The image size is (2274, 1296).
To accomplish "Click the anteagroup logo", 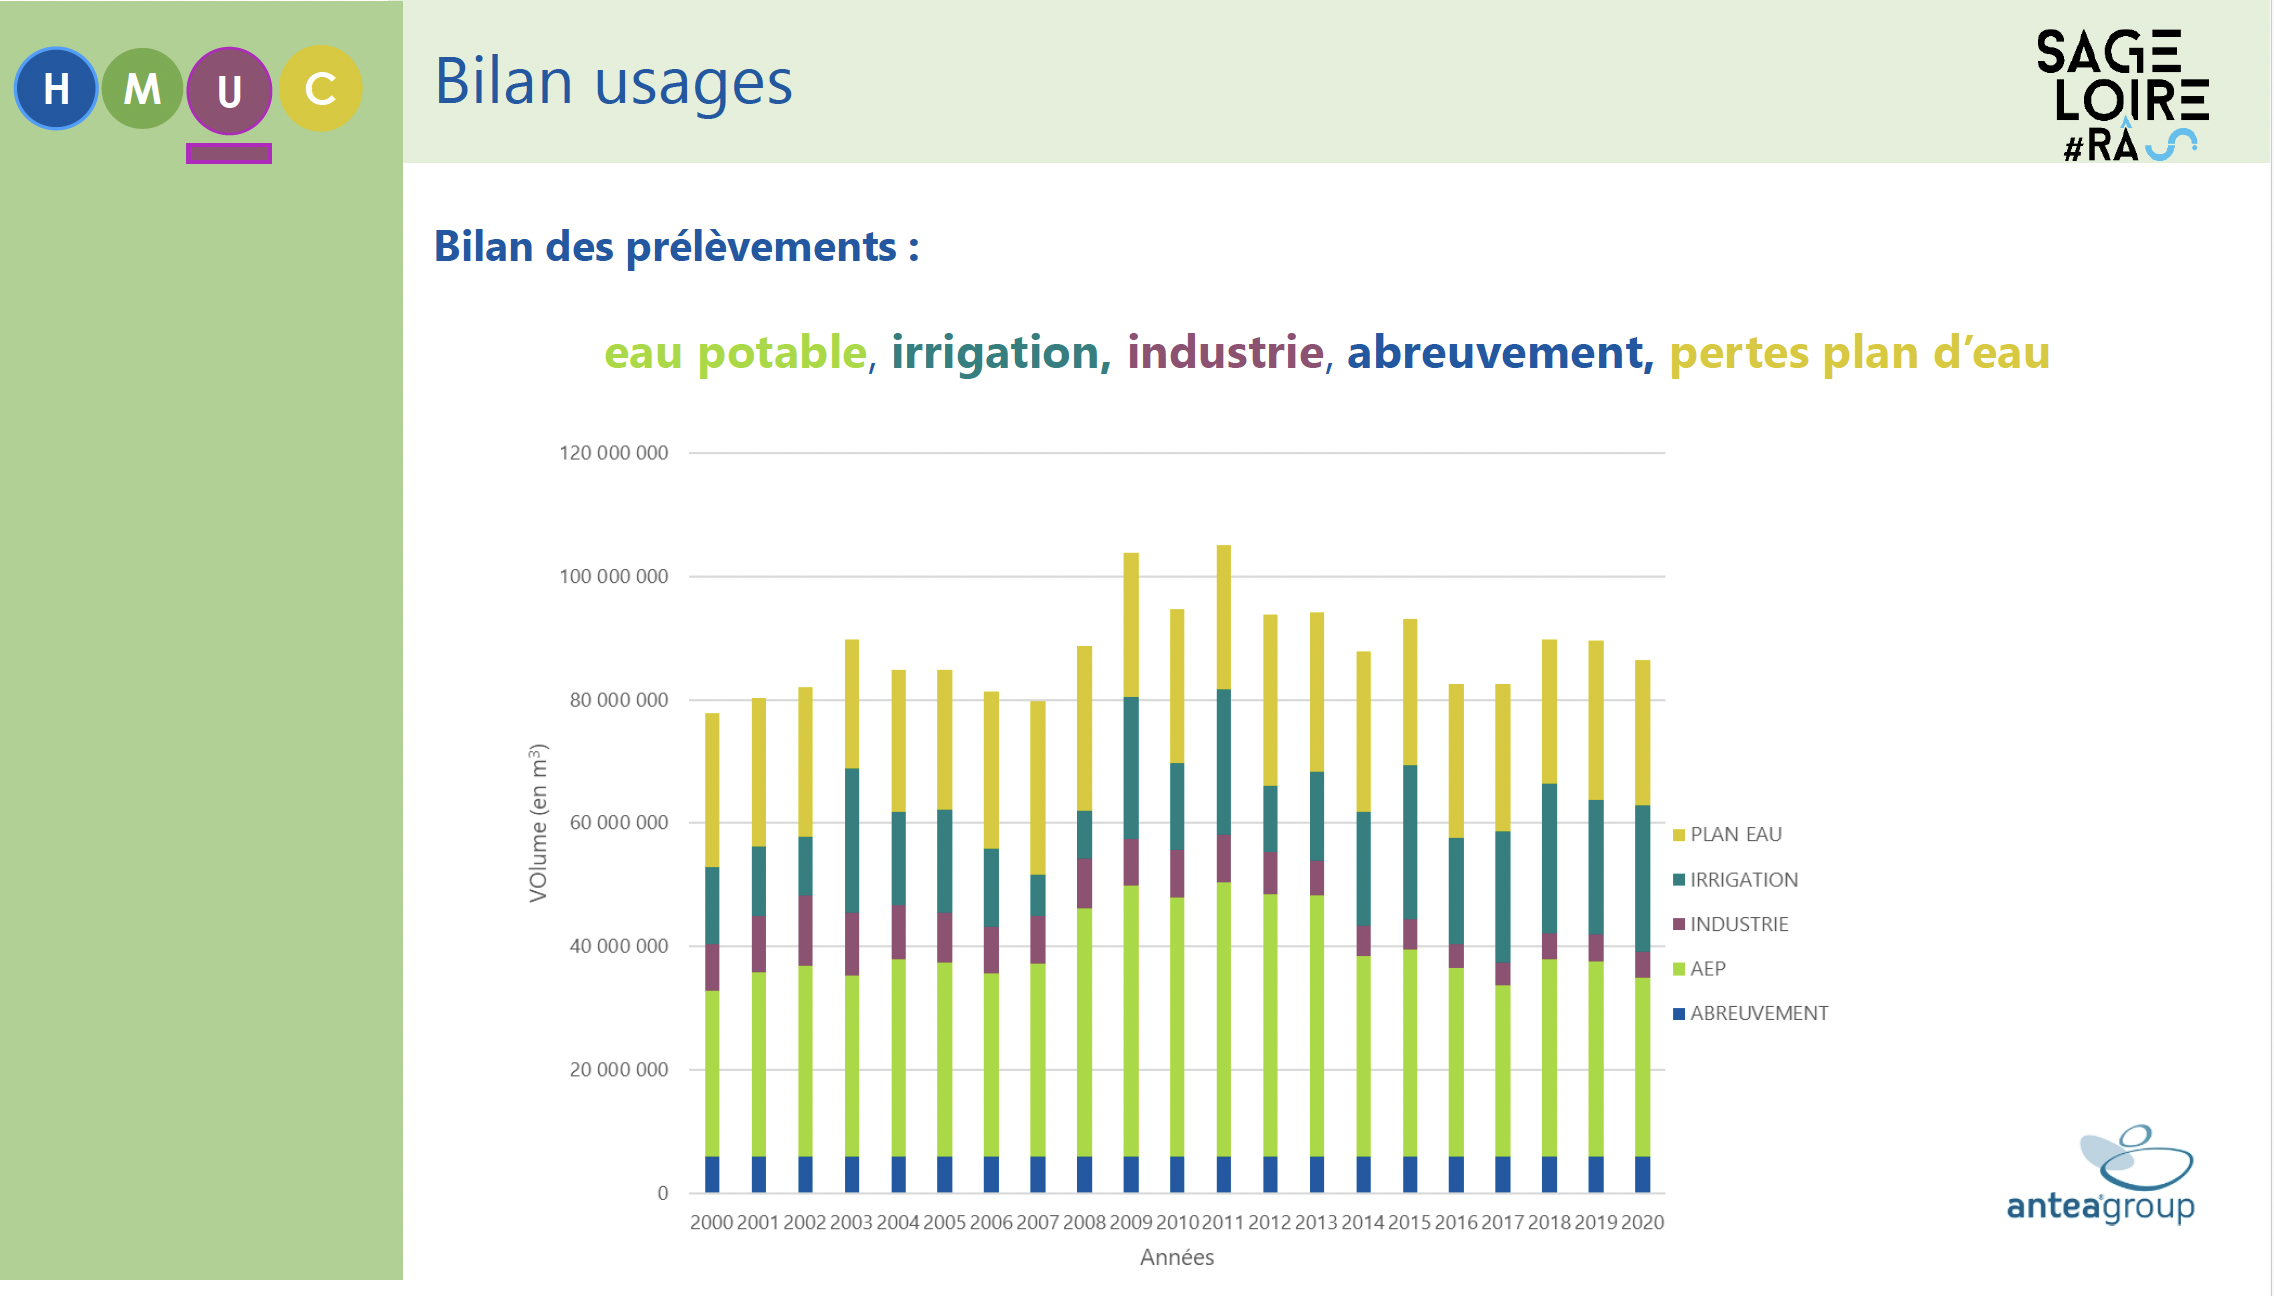I will click(x=2101, y=1175).
